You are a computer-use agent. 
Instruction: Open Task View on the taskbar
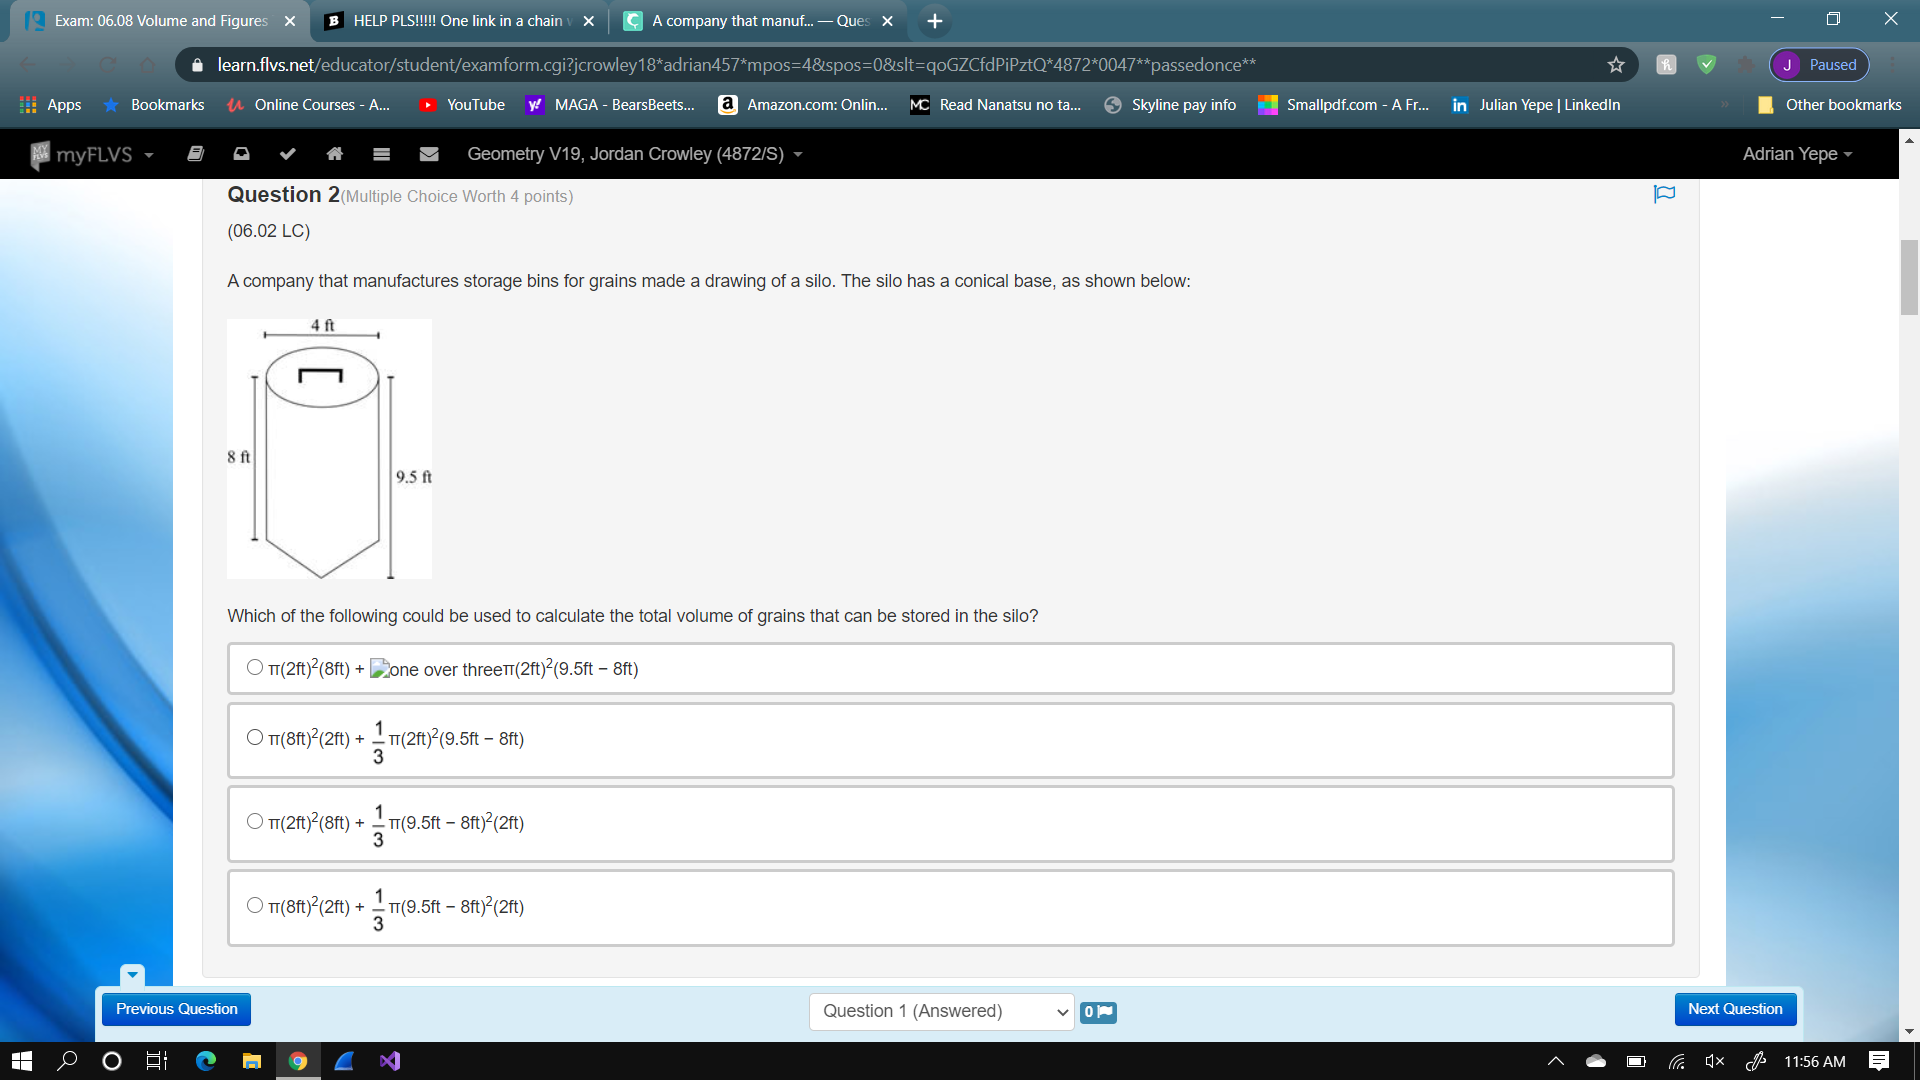click(x=157, y=1061)
